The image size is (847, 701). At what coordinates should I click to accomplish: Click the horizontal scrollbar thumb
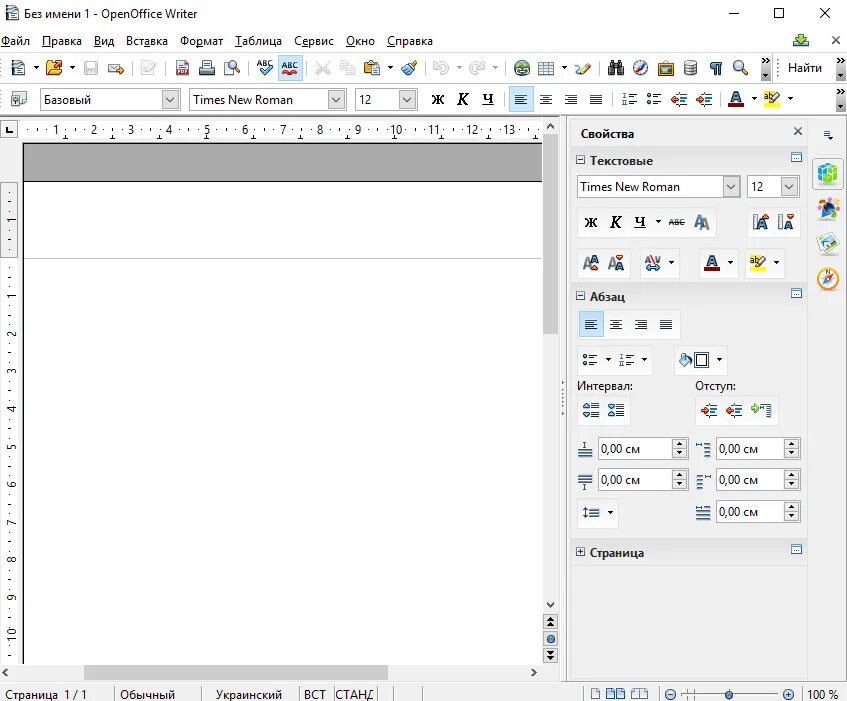tap(236, 672)
